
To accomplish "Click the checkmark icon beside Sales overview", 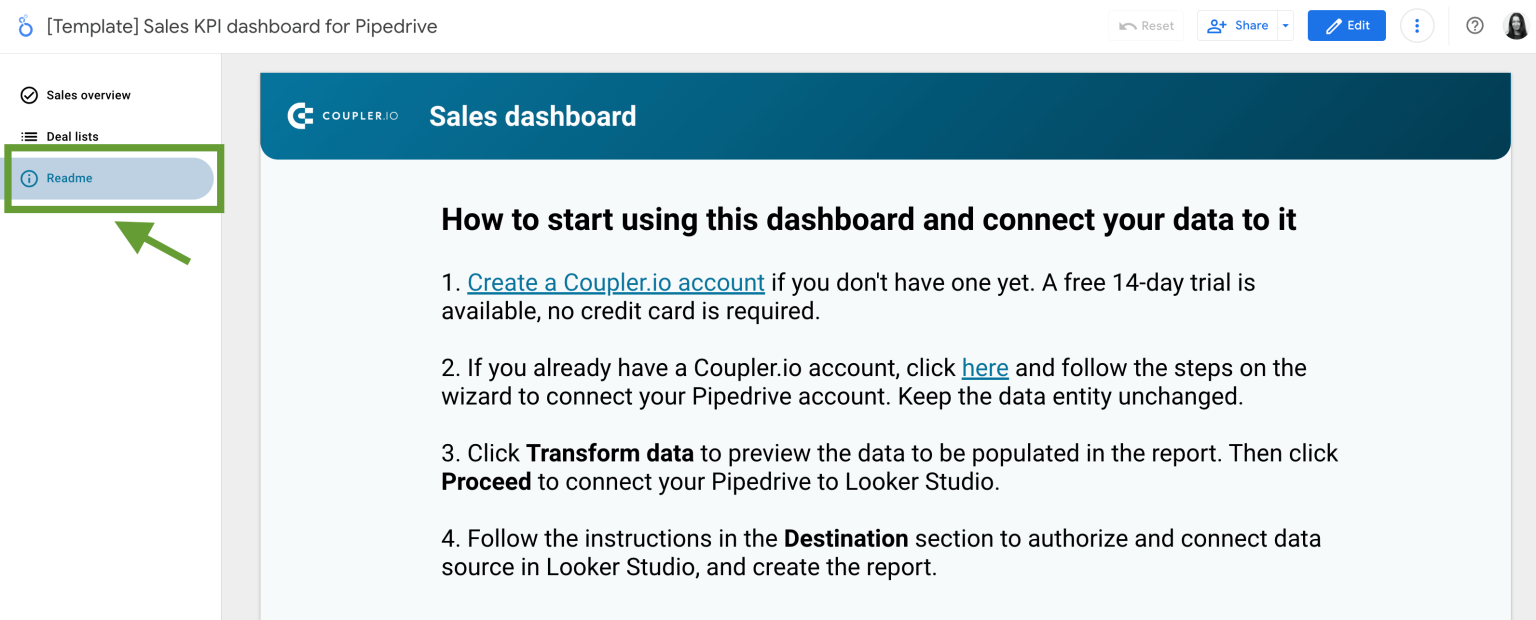I will tap(27, 95).
